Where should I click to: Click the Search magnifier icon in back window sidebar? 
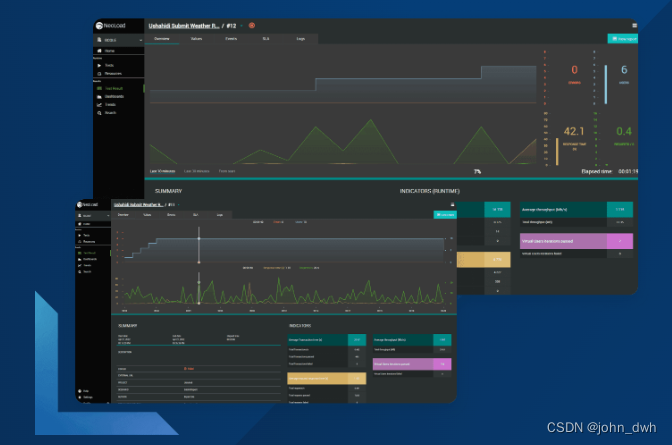click(99, 113)
